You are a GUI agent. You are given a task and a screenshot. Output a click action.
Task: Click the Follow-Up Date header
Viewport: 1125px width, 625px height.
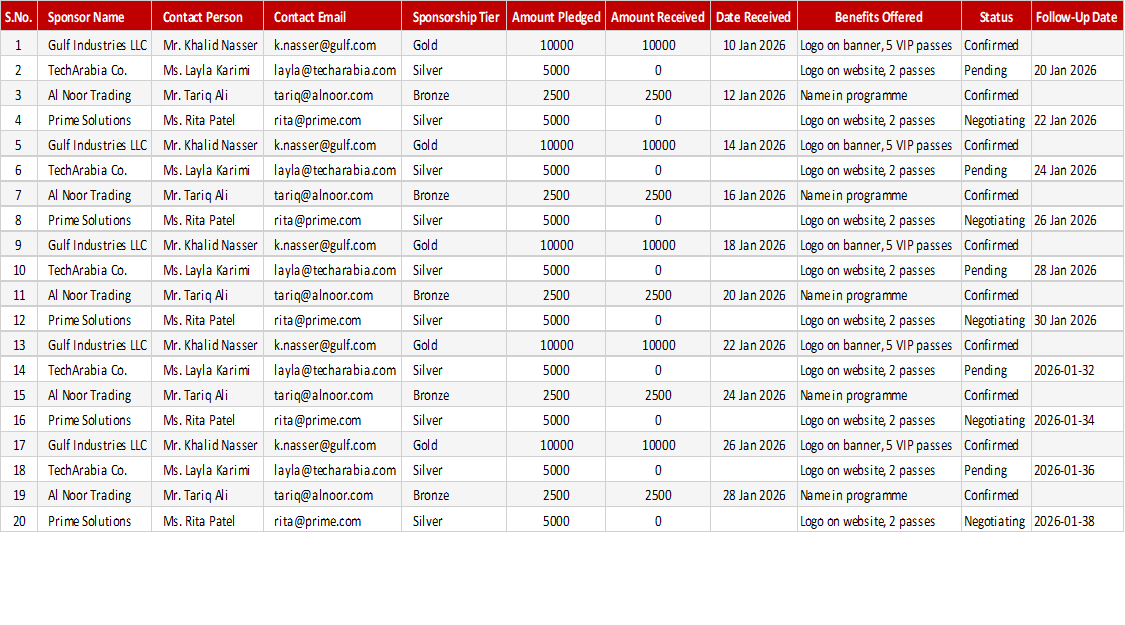tap(1077, 17)
